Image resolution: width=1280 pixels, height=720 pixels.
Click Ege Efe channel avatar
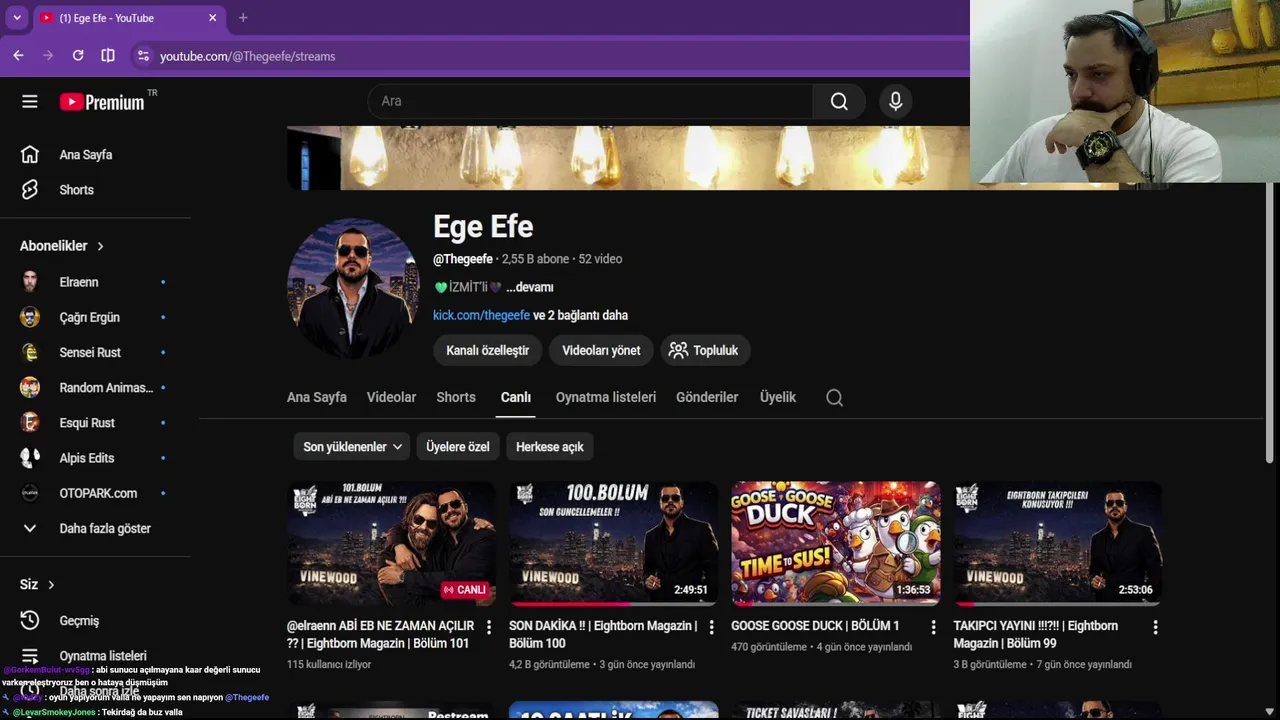353,288
